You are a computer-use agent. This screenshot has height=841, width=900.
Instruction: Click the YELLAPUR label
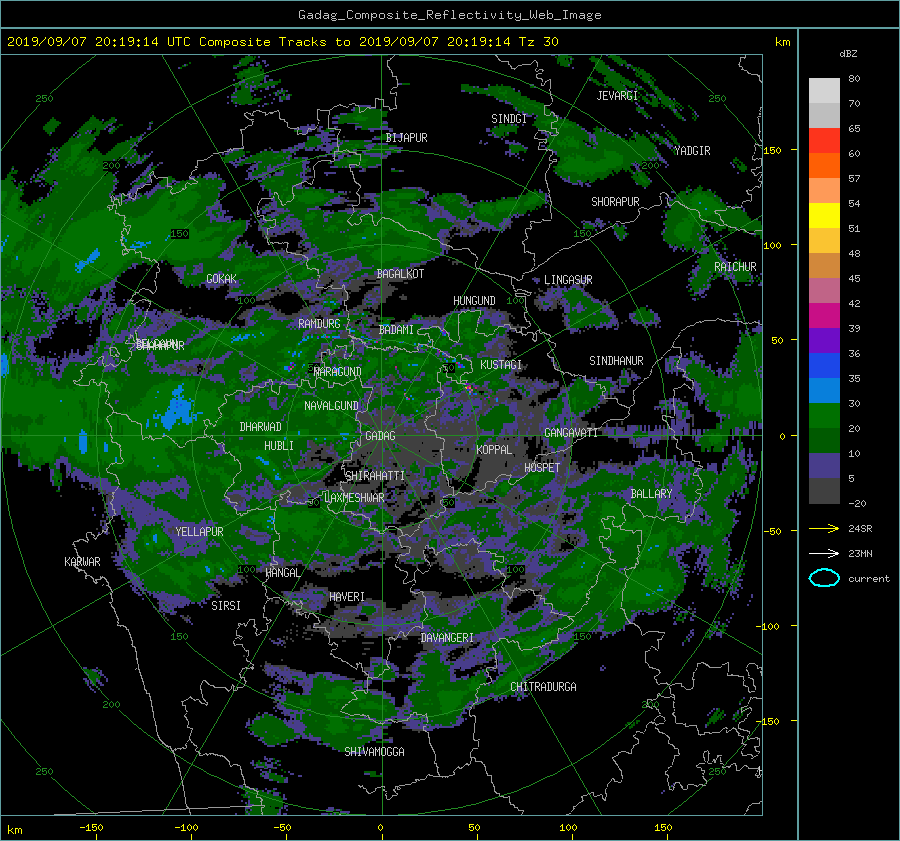[x=199, y=532]
